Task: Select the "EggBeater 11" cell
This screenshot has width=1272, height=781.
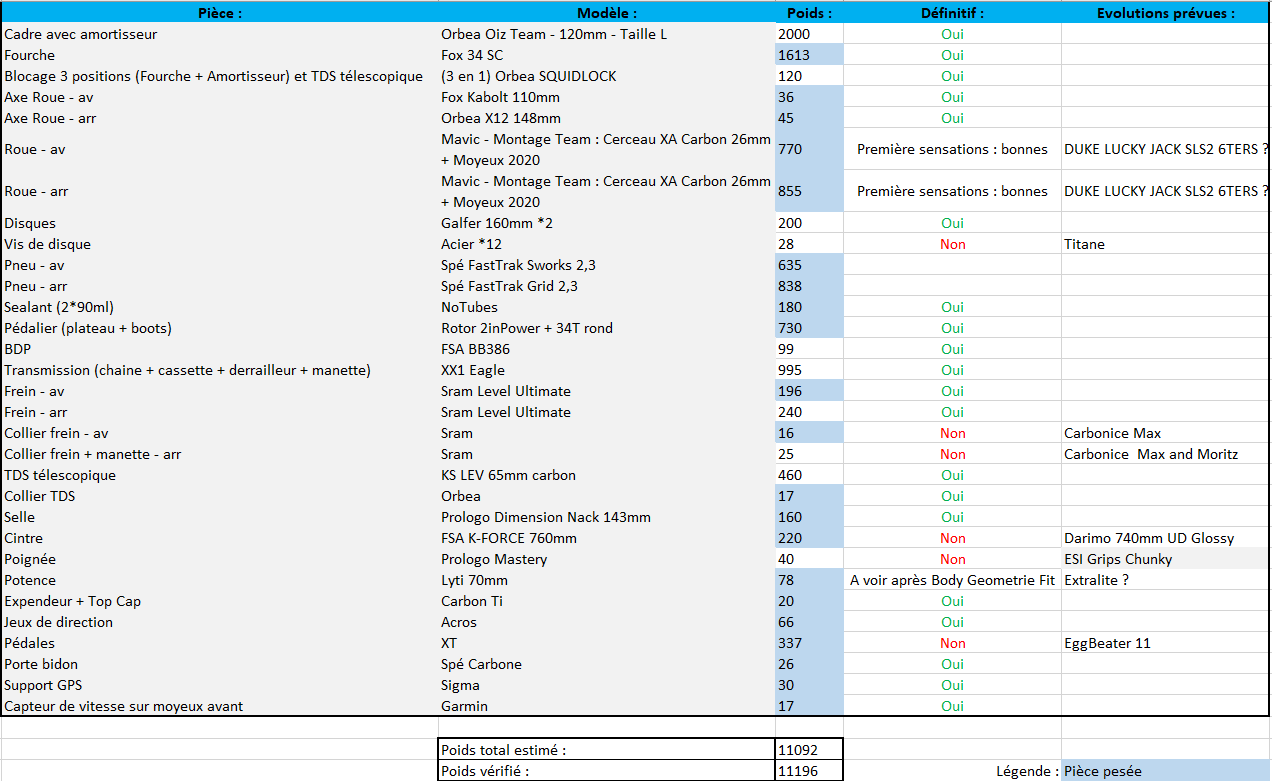Action: pos(1166,643)
